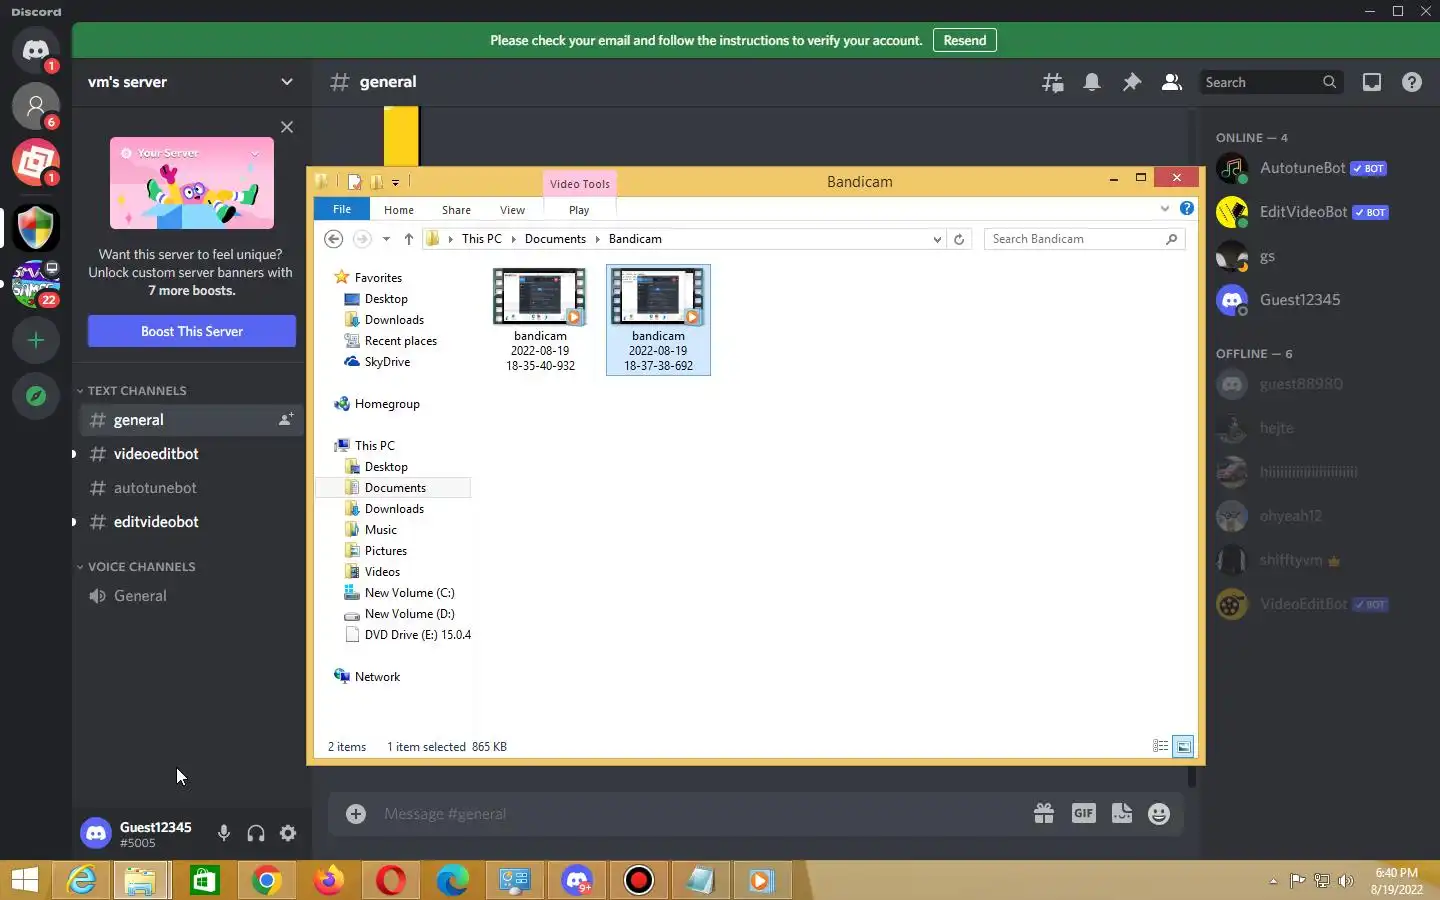This screenshot has width=1440, height=900.
Task: Open Discord inbox icon
Action: coord(1372,83)
